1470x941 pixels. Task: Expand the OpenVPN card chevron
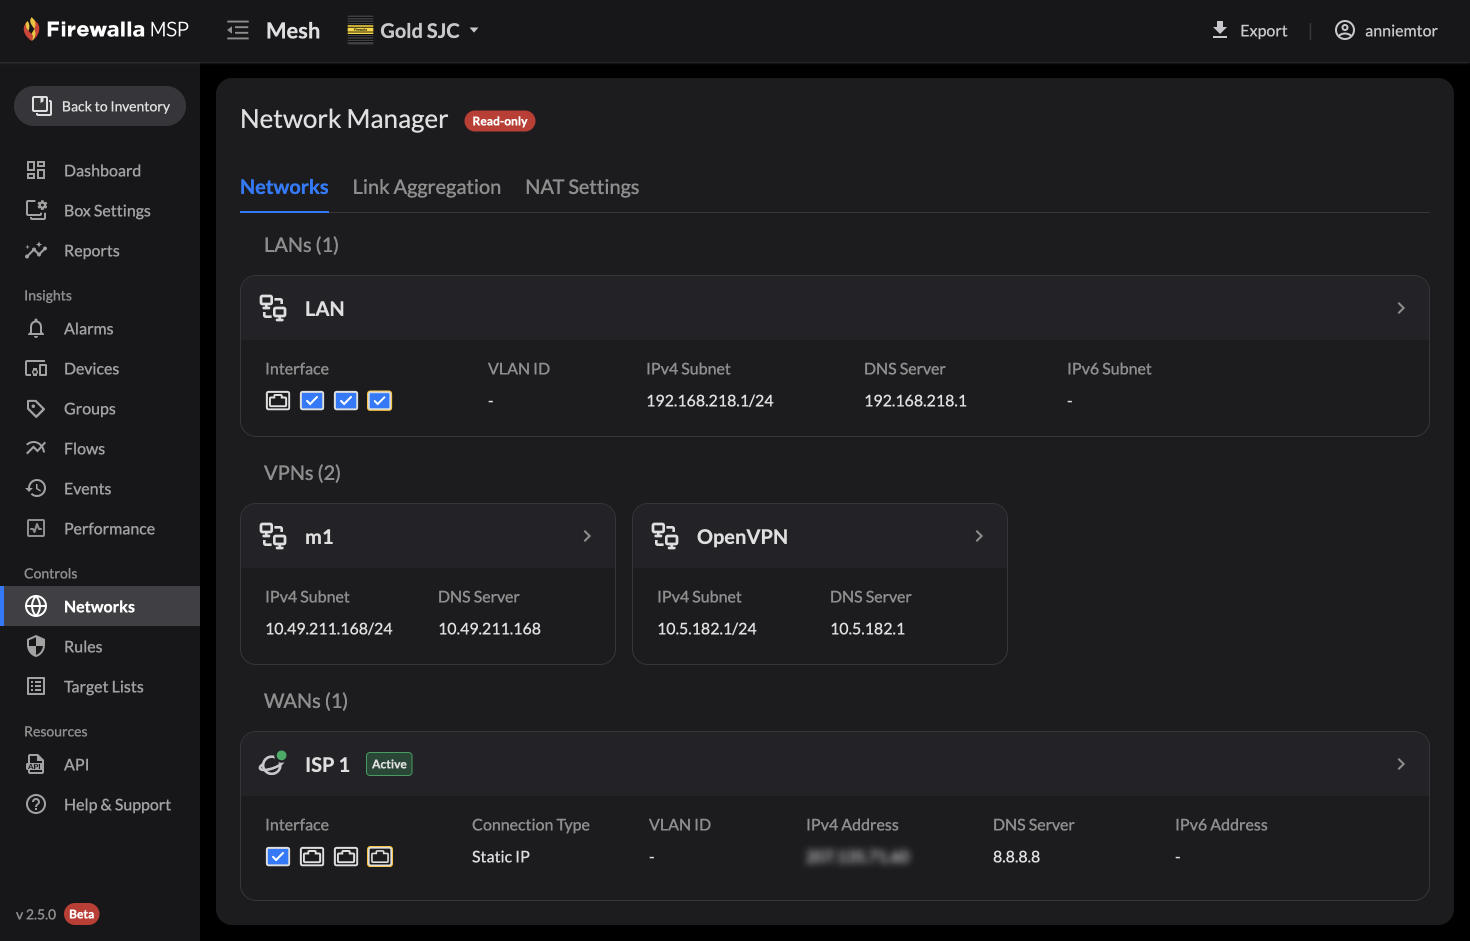(x=979, y=536)
